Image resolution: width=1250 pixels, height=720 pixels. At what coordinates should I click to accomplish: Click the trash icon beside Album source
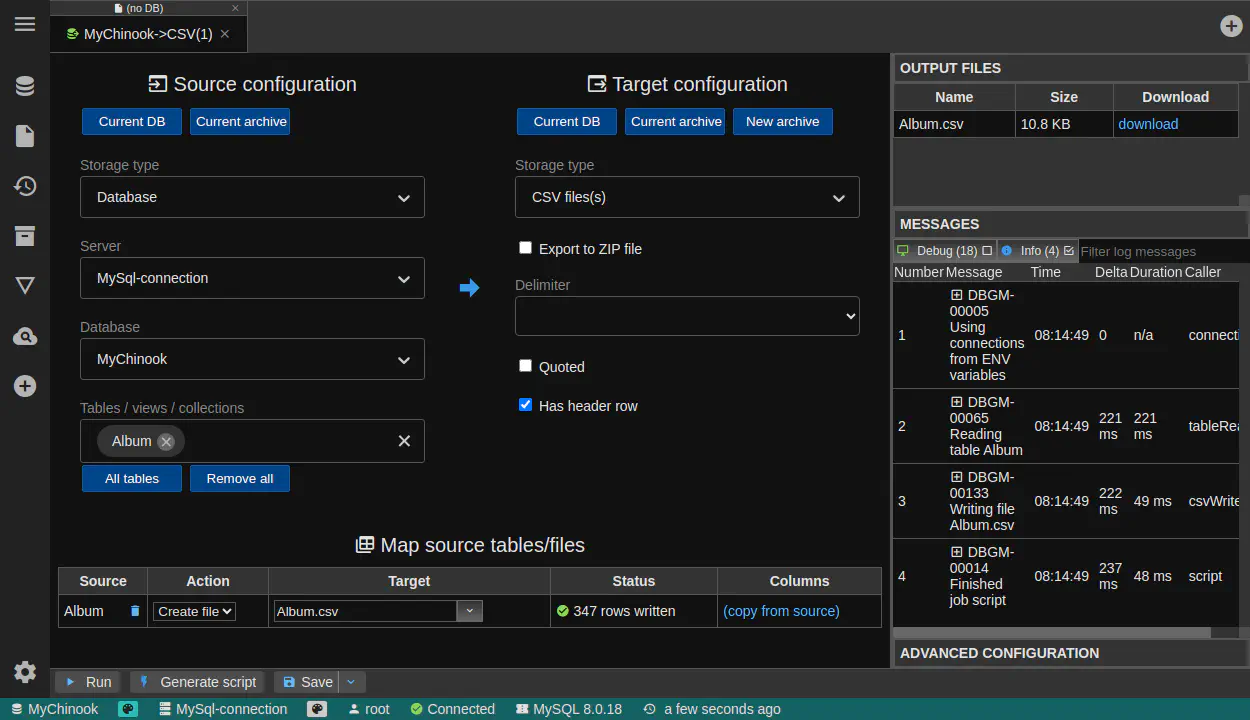pos(135,611)
